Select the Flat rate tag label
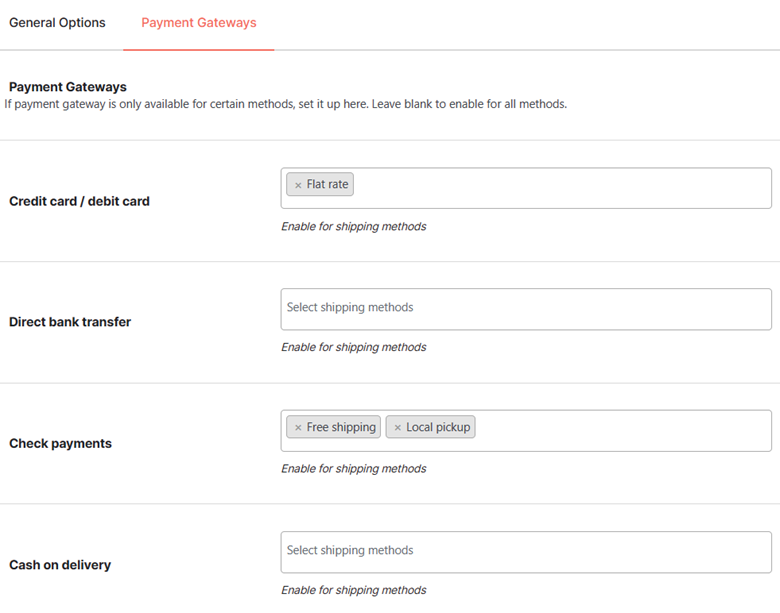Screen dimensions: 780x613 pos(327,185)
